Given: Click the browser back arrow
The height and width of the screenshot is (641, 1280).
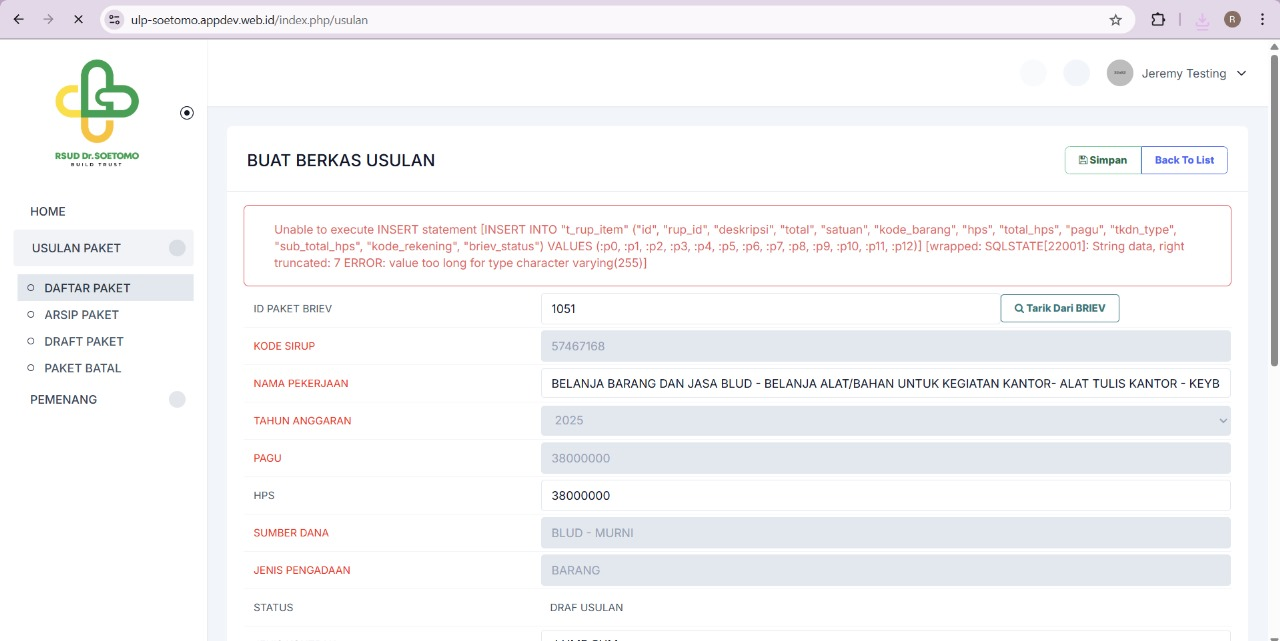Looking at the screenshot, I should [19, 19].
